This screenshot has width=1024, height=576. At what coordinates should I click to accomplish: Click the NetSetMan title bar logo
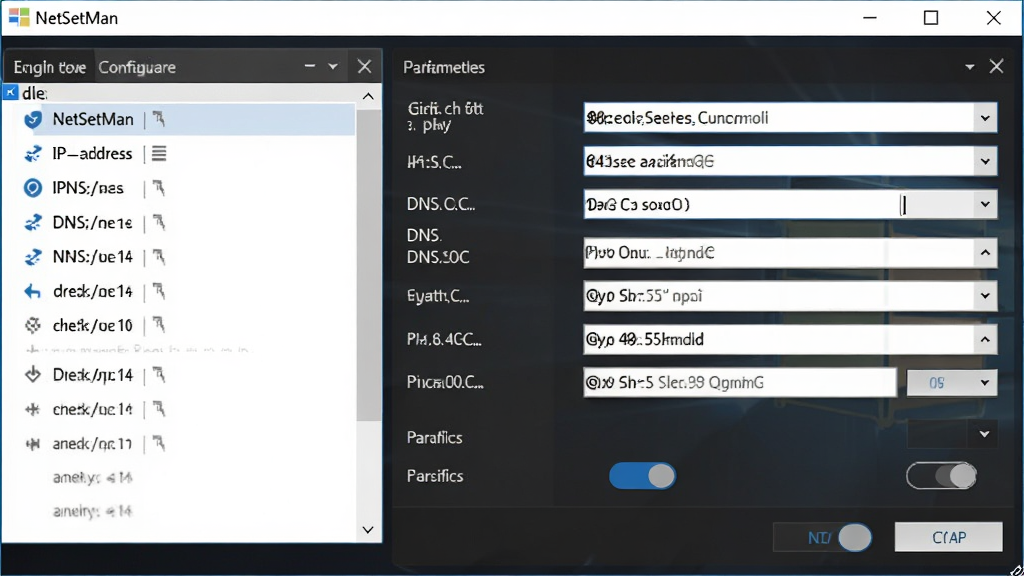tap(19, 17)
